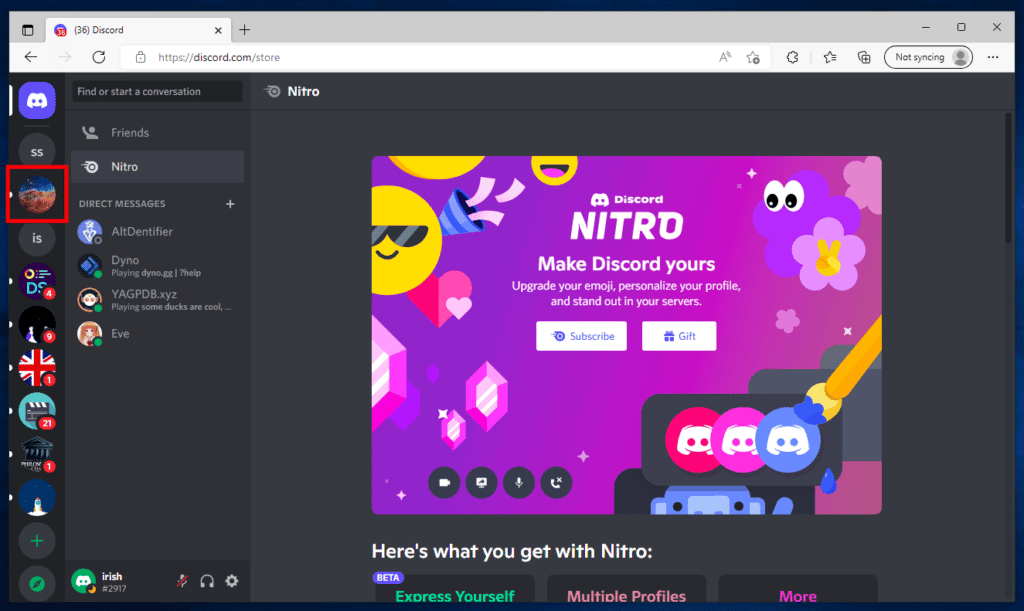Click the Add a Server plus icon
1024x611 pixels.
pos(37,541)
